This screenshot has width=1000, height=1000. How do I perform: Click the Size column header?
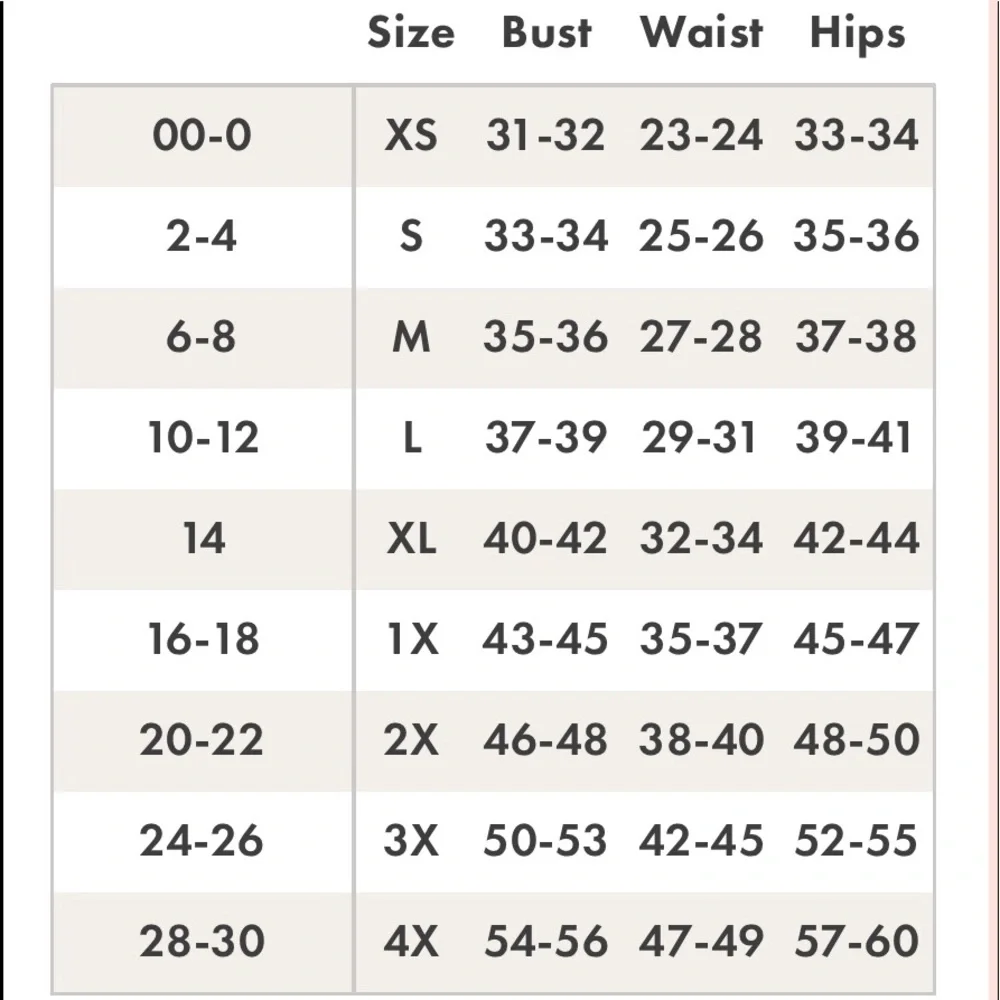coord(411,33)
